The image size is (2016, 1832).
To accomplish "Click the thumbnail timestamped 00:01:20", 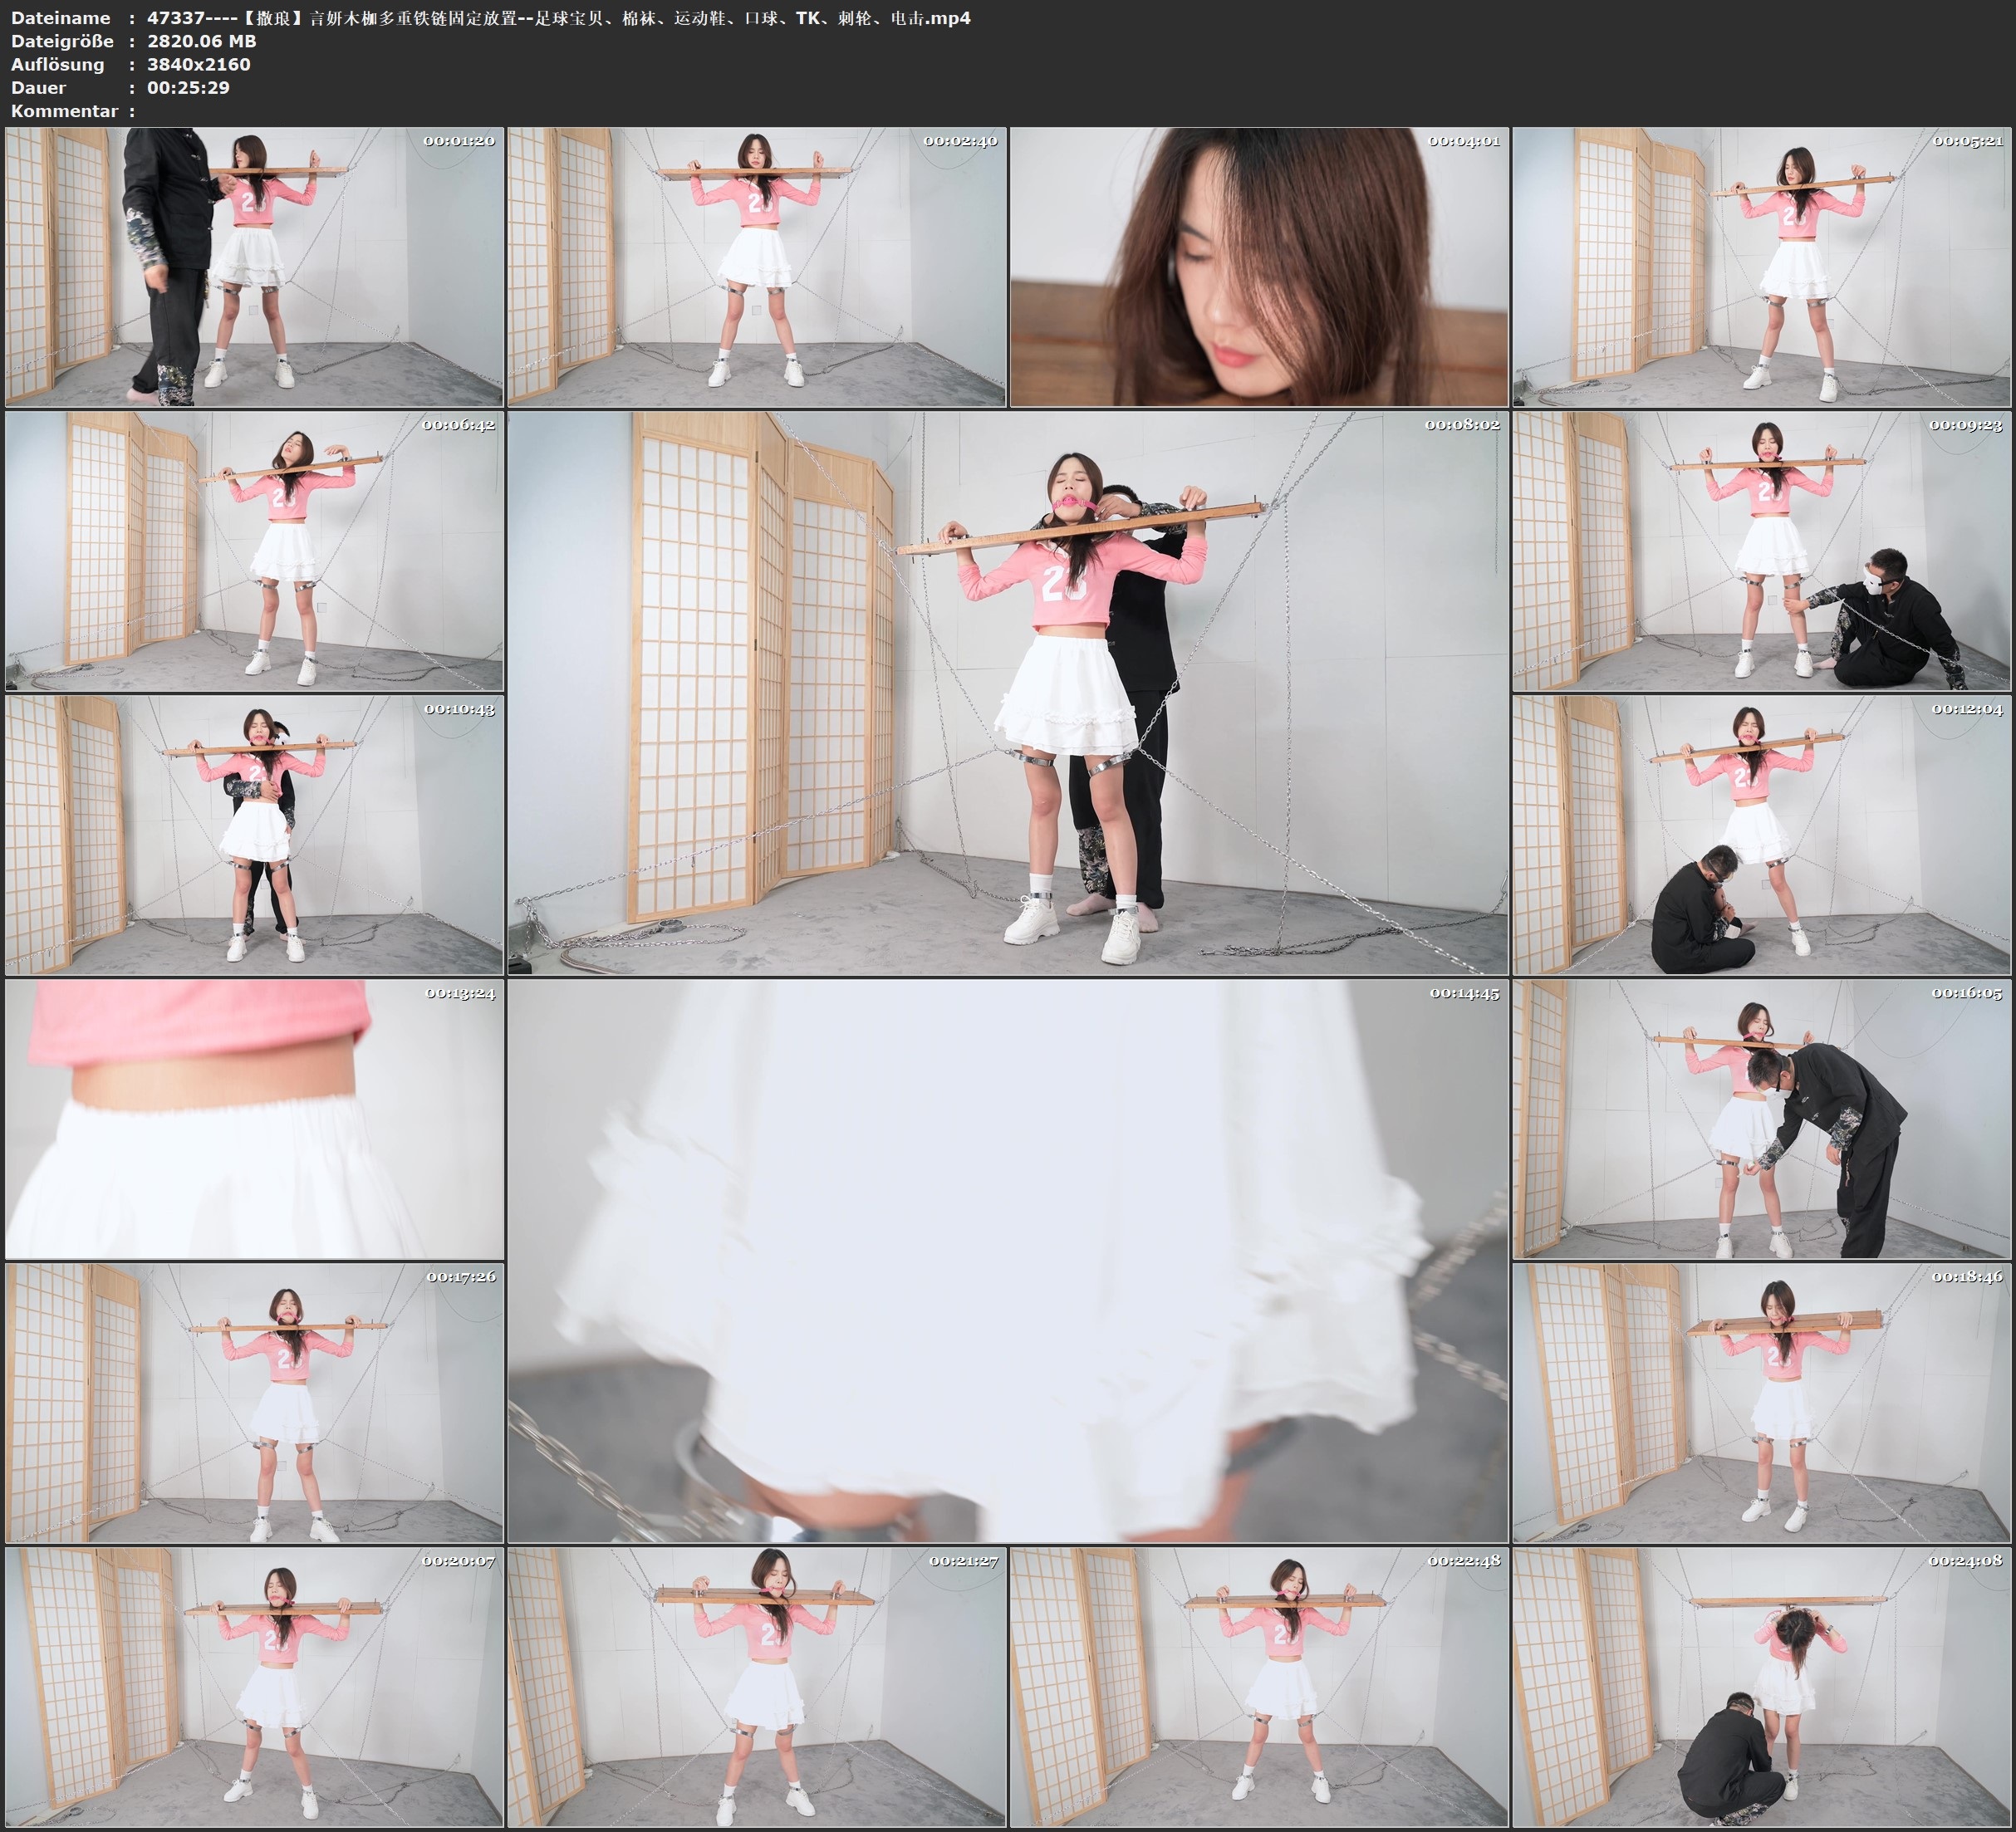I will click(254, 267).
